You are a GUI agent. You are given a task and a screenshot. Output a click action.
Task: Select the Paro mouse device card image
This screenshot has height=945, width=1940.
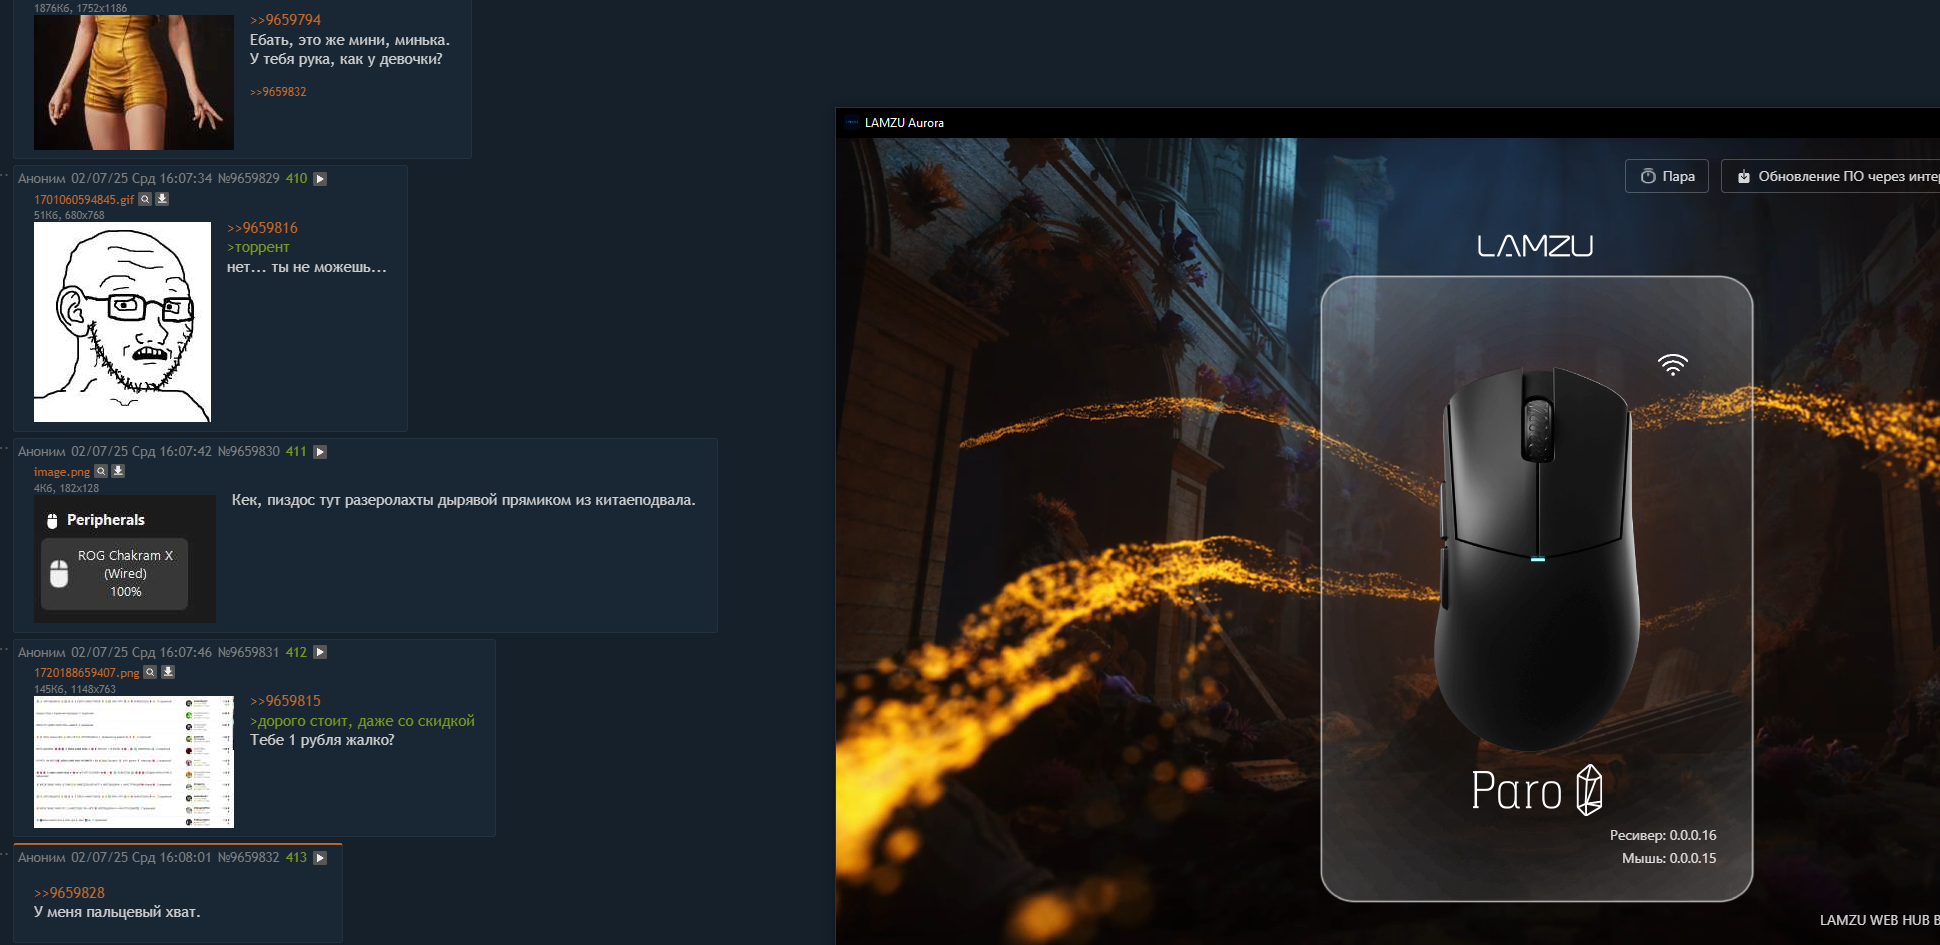coord(1538,558)
